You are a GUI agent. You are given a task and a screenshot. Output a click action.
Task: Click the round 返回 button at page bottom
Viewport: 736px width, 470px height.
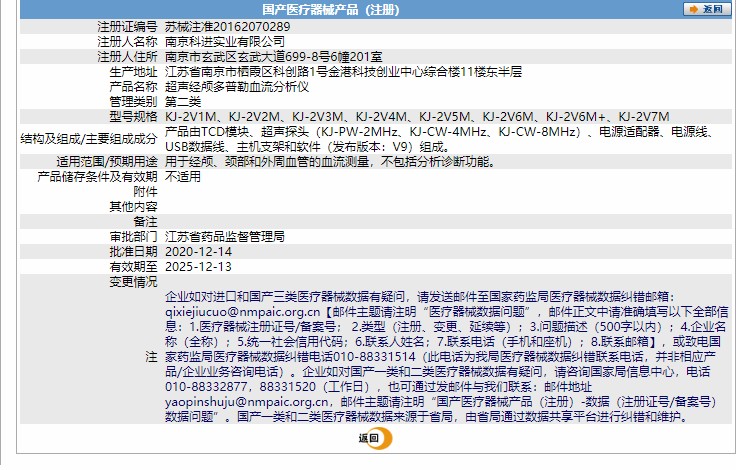pos(376,439)
